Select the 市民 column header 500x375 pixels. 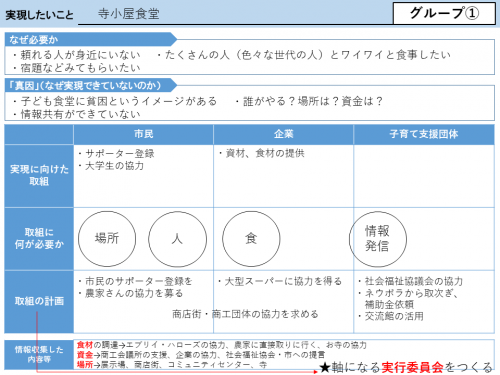(x=143, y=134)
